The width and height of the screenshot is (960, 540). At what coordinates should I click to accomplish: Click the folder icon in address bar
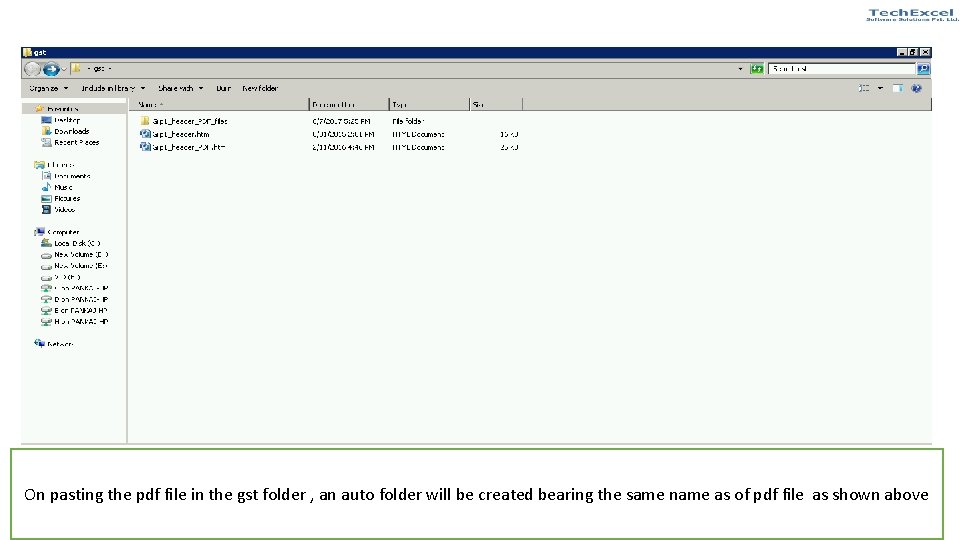click(76, 69)
